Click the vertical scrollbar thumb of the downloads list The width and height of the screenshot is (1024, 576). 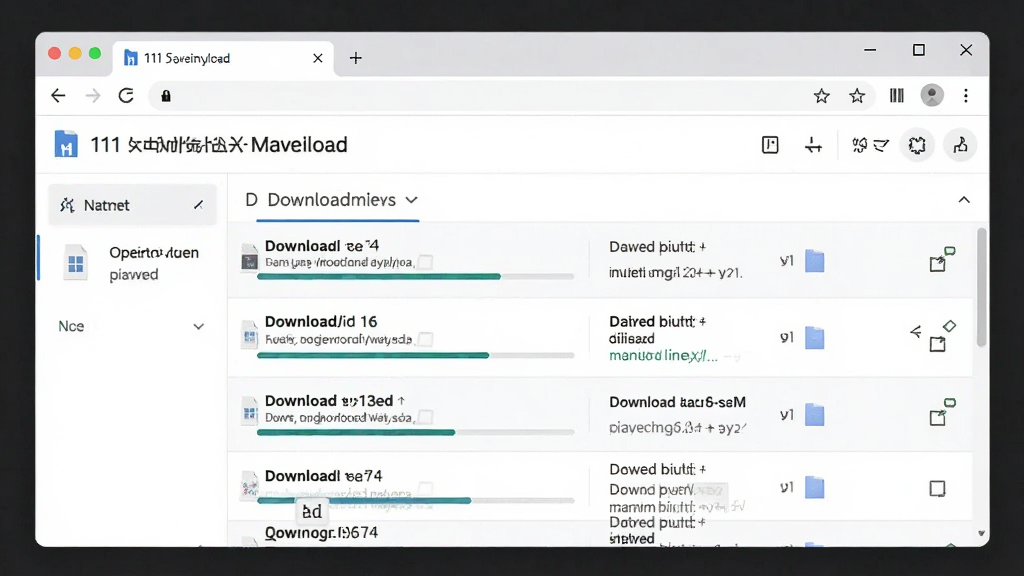981,287
